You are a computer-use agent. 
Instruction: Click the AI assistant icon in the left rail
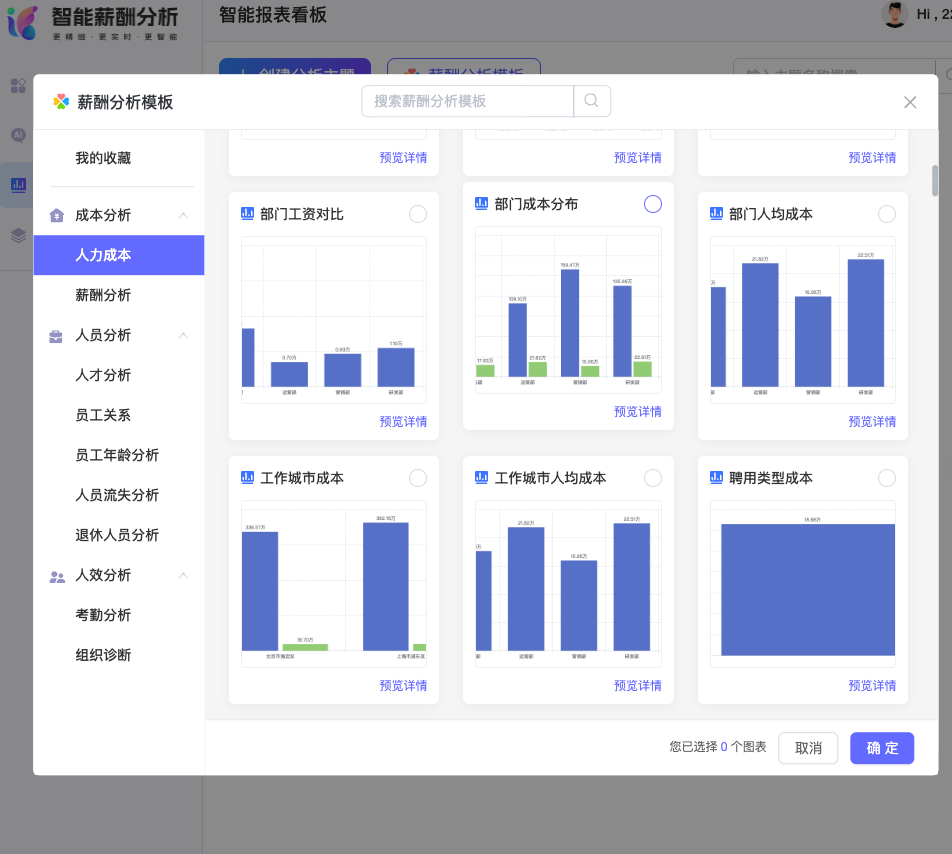tap(18, 134)
